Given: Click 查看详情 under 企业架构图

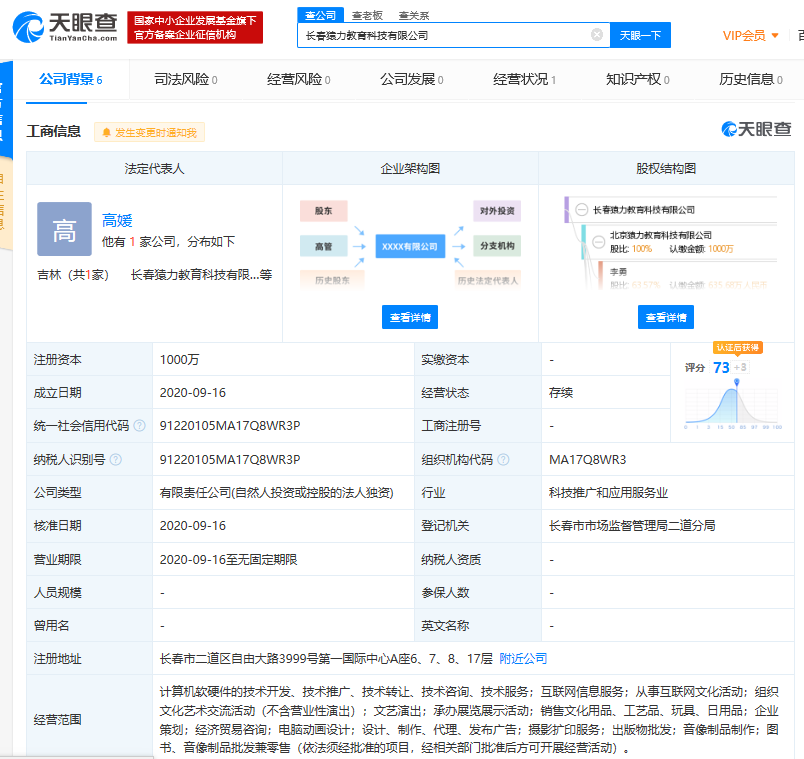Looking at the screenshot, I should (x=410, y=317).
